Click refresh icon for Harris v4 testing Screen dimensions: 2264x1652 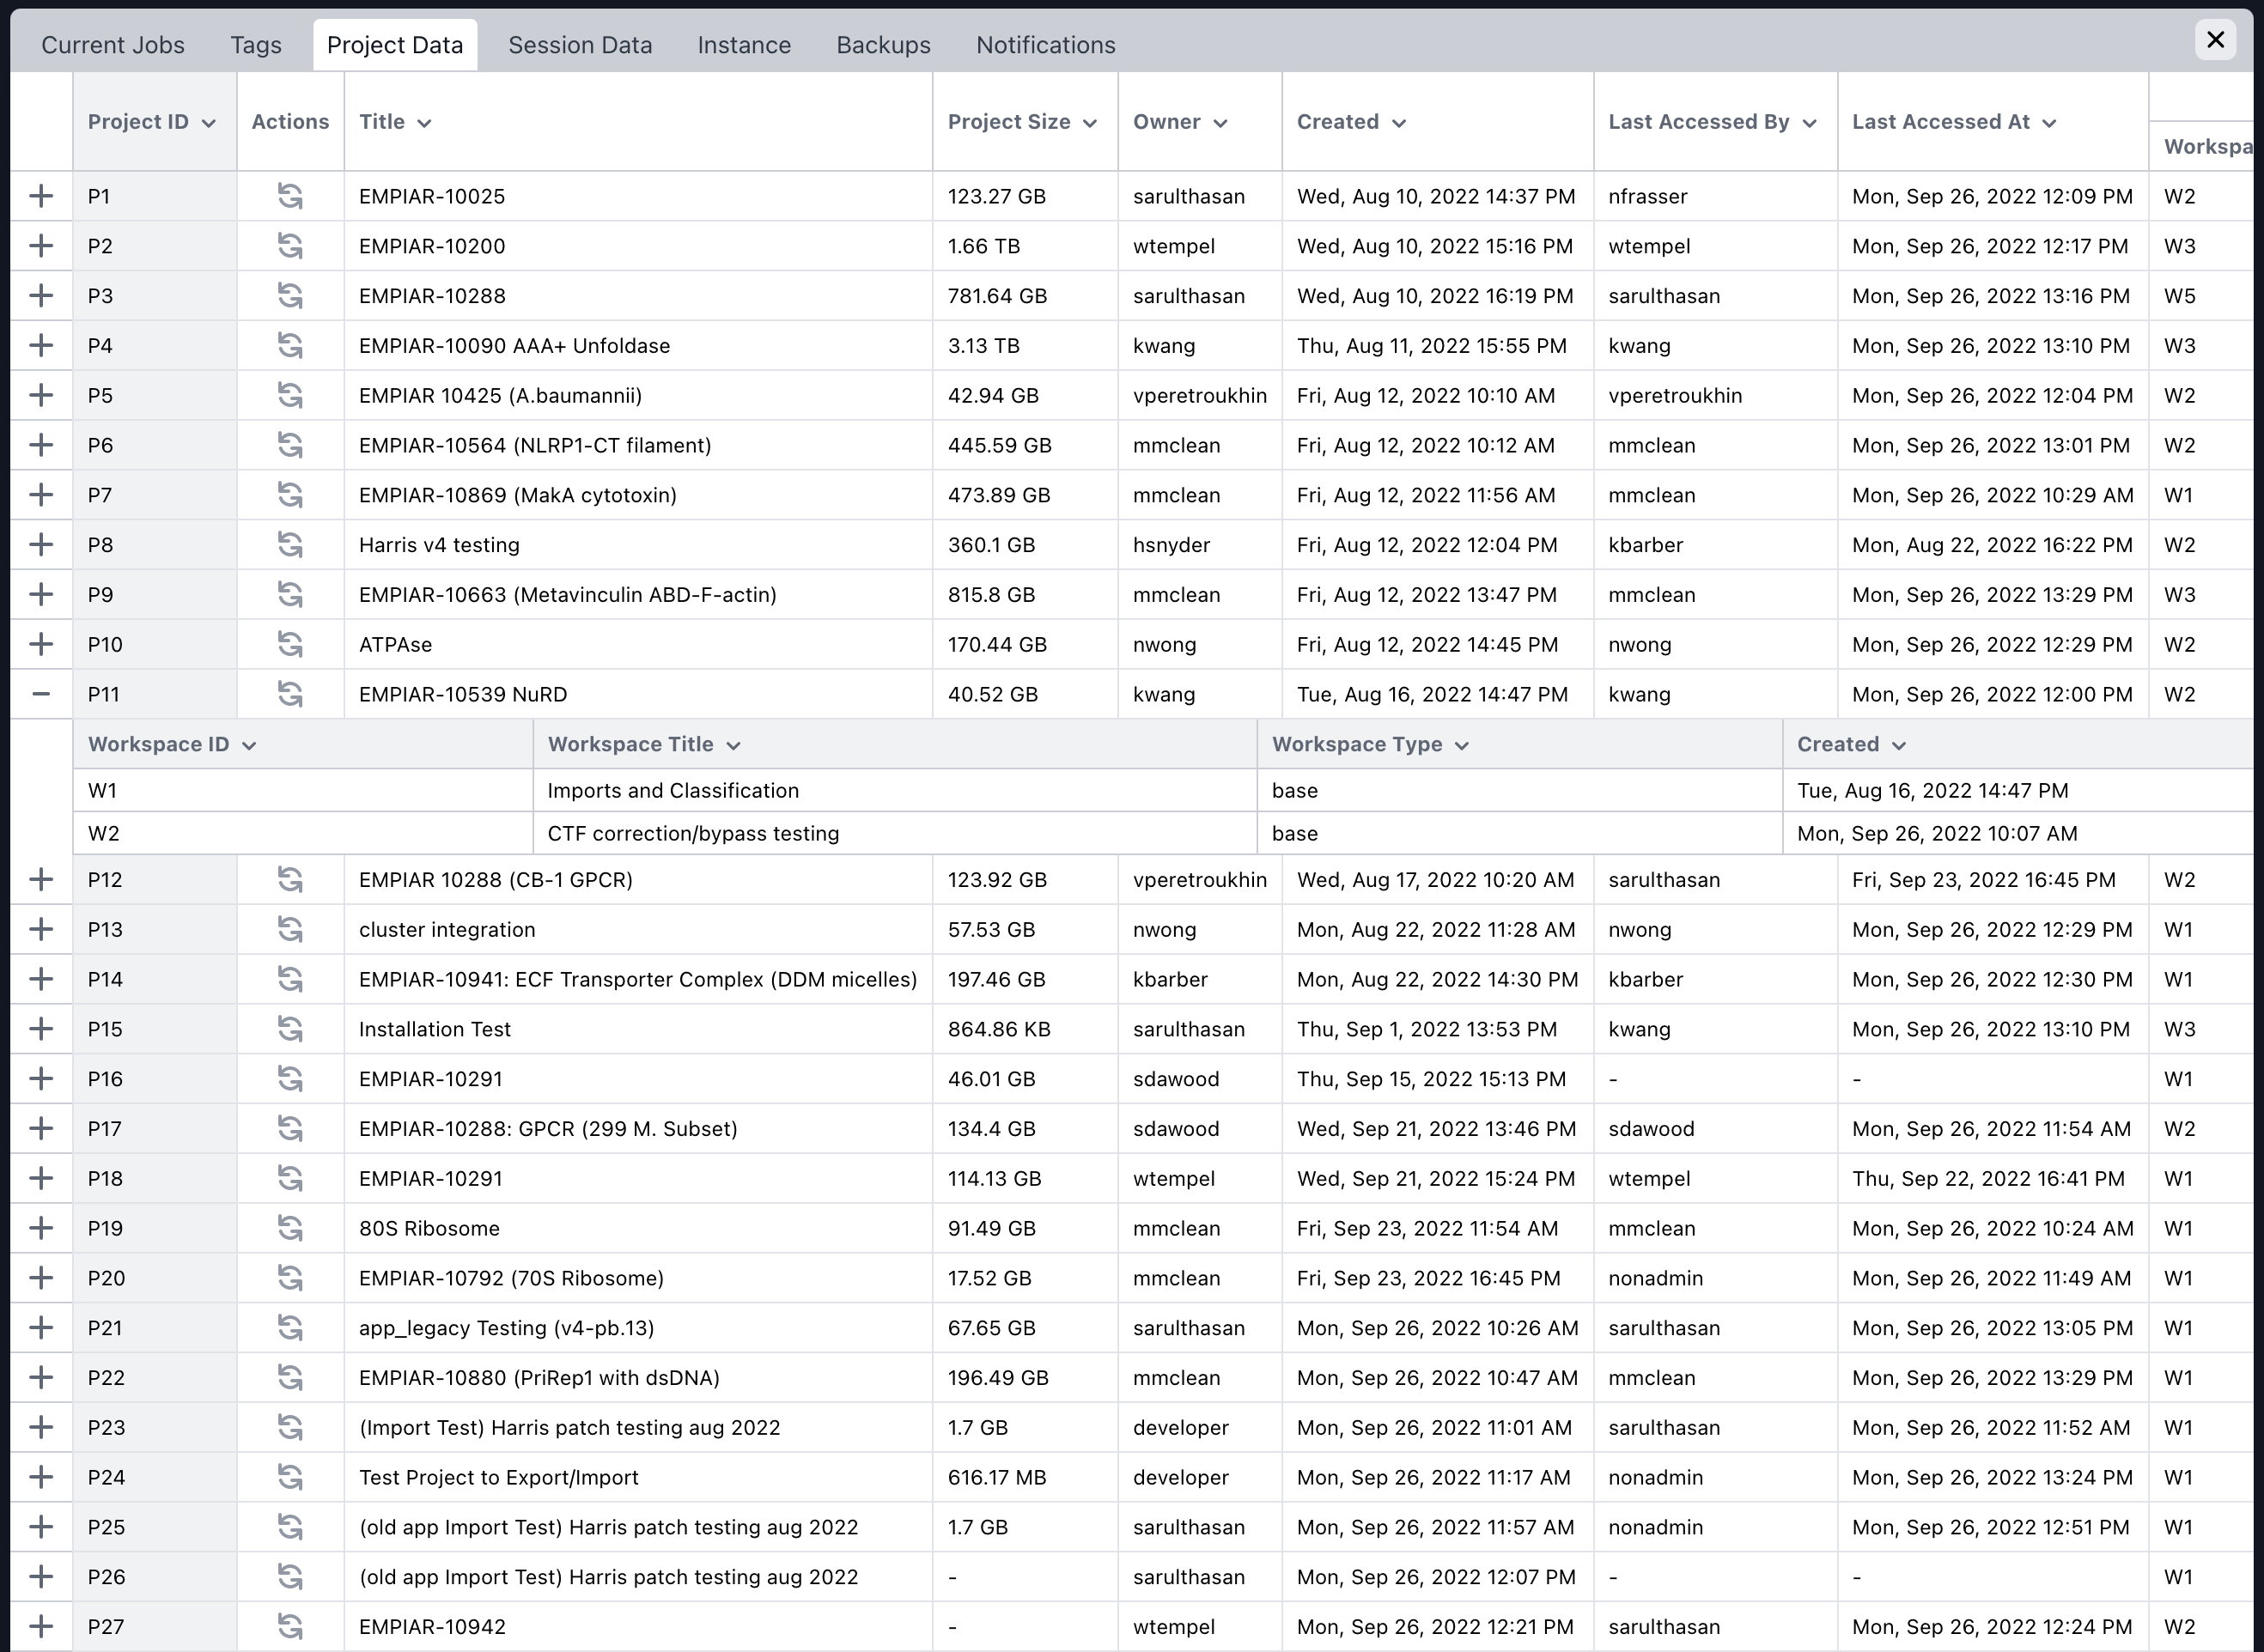point(290,545)
